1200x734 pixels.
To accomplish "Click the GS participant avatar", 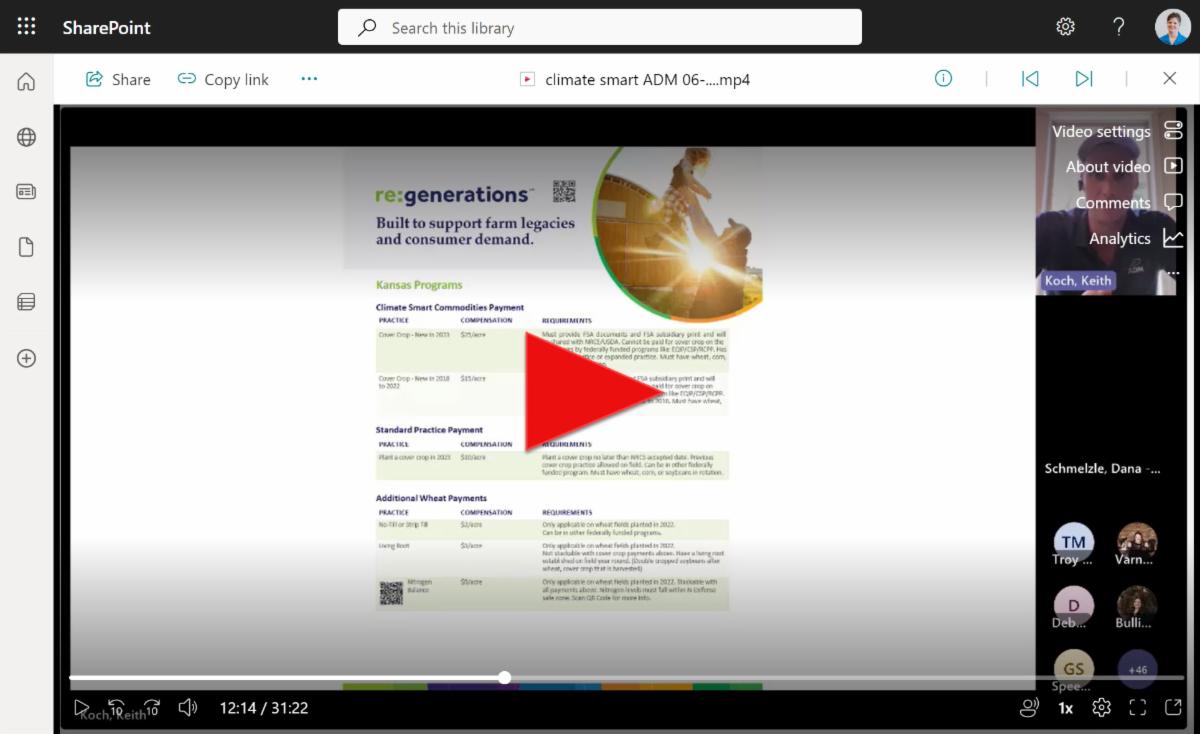I will pyautogui.click(x=1074, y=668).
